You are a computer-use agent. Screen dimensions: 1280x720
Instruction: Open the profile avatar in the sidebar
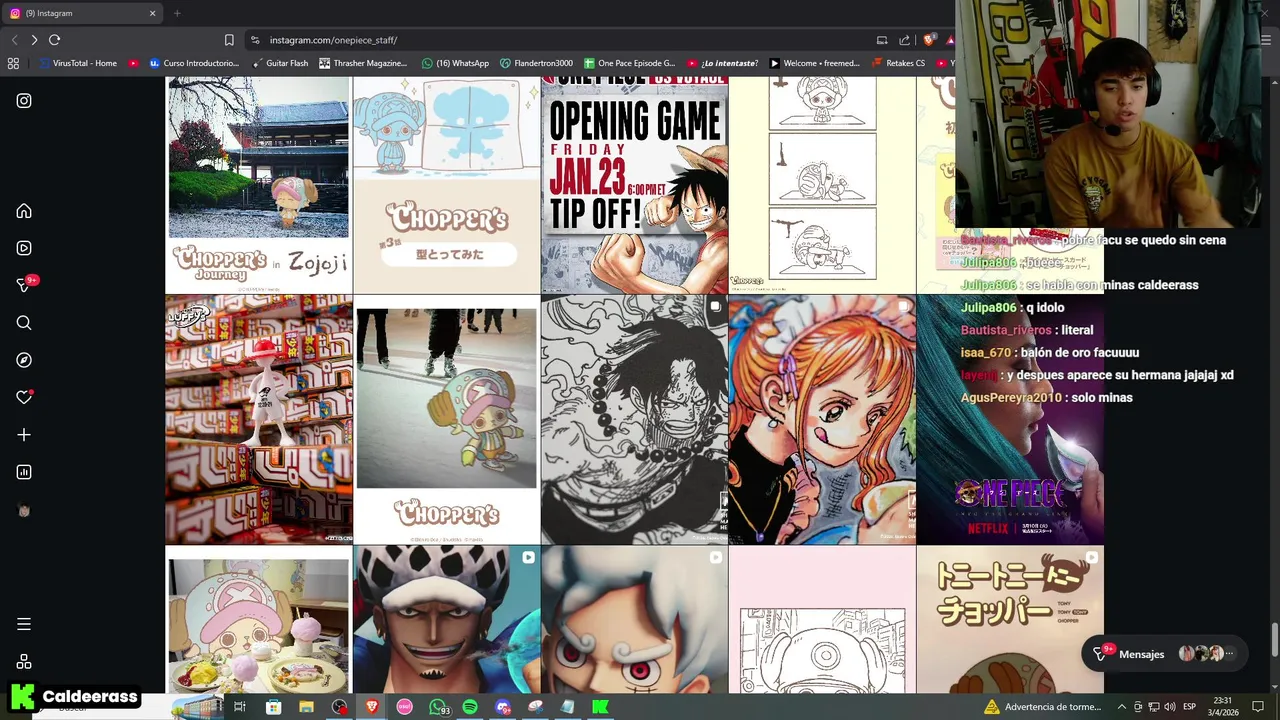tap(24, 510)
